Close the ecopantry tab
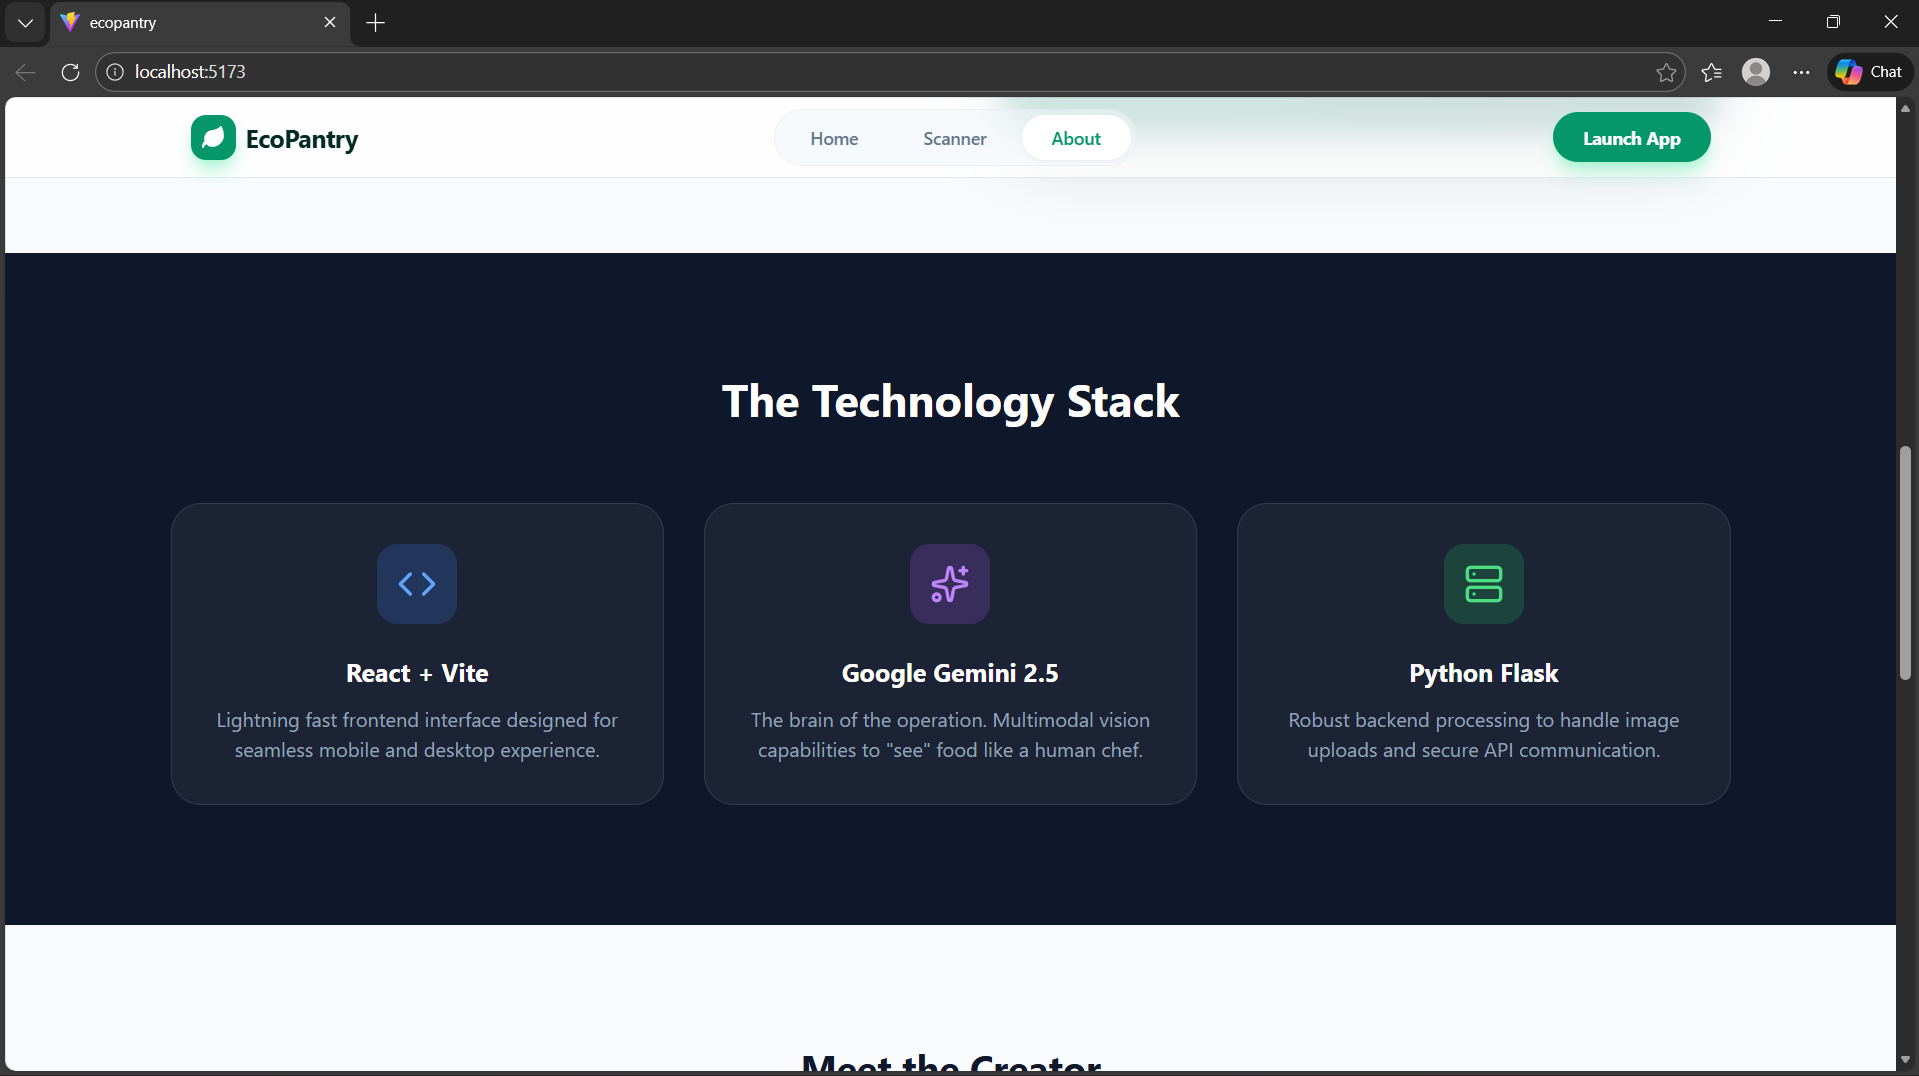Screen dimensions: 1919x1076 click(330, 22)
